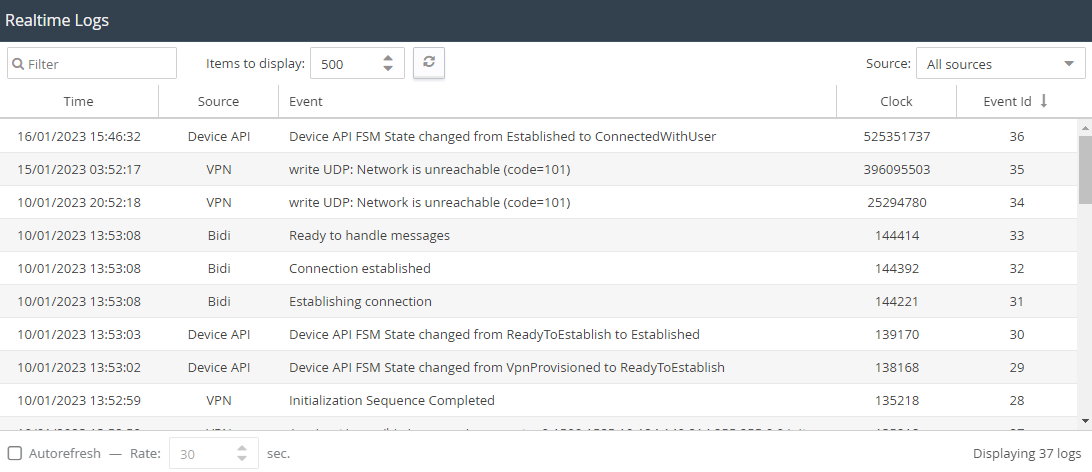
Task: Click clock value 525351737
Action: [x=896, y=136]
